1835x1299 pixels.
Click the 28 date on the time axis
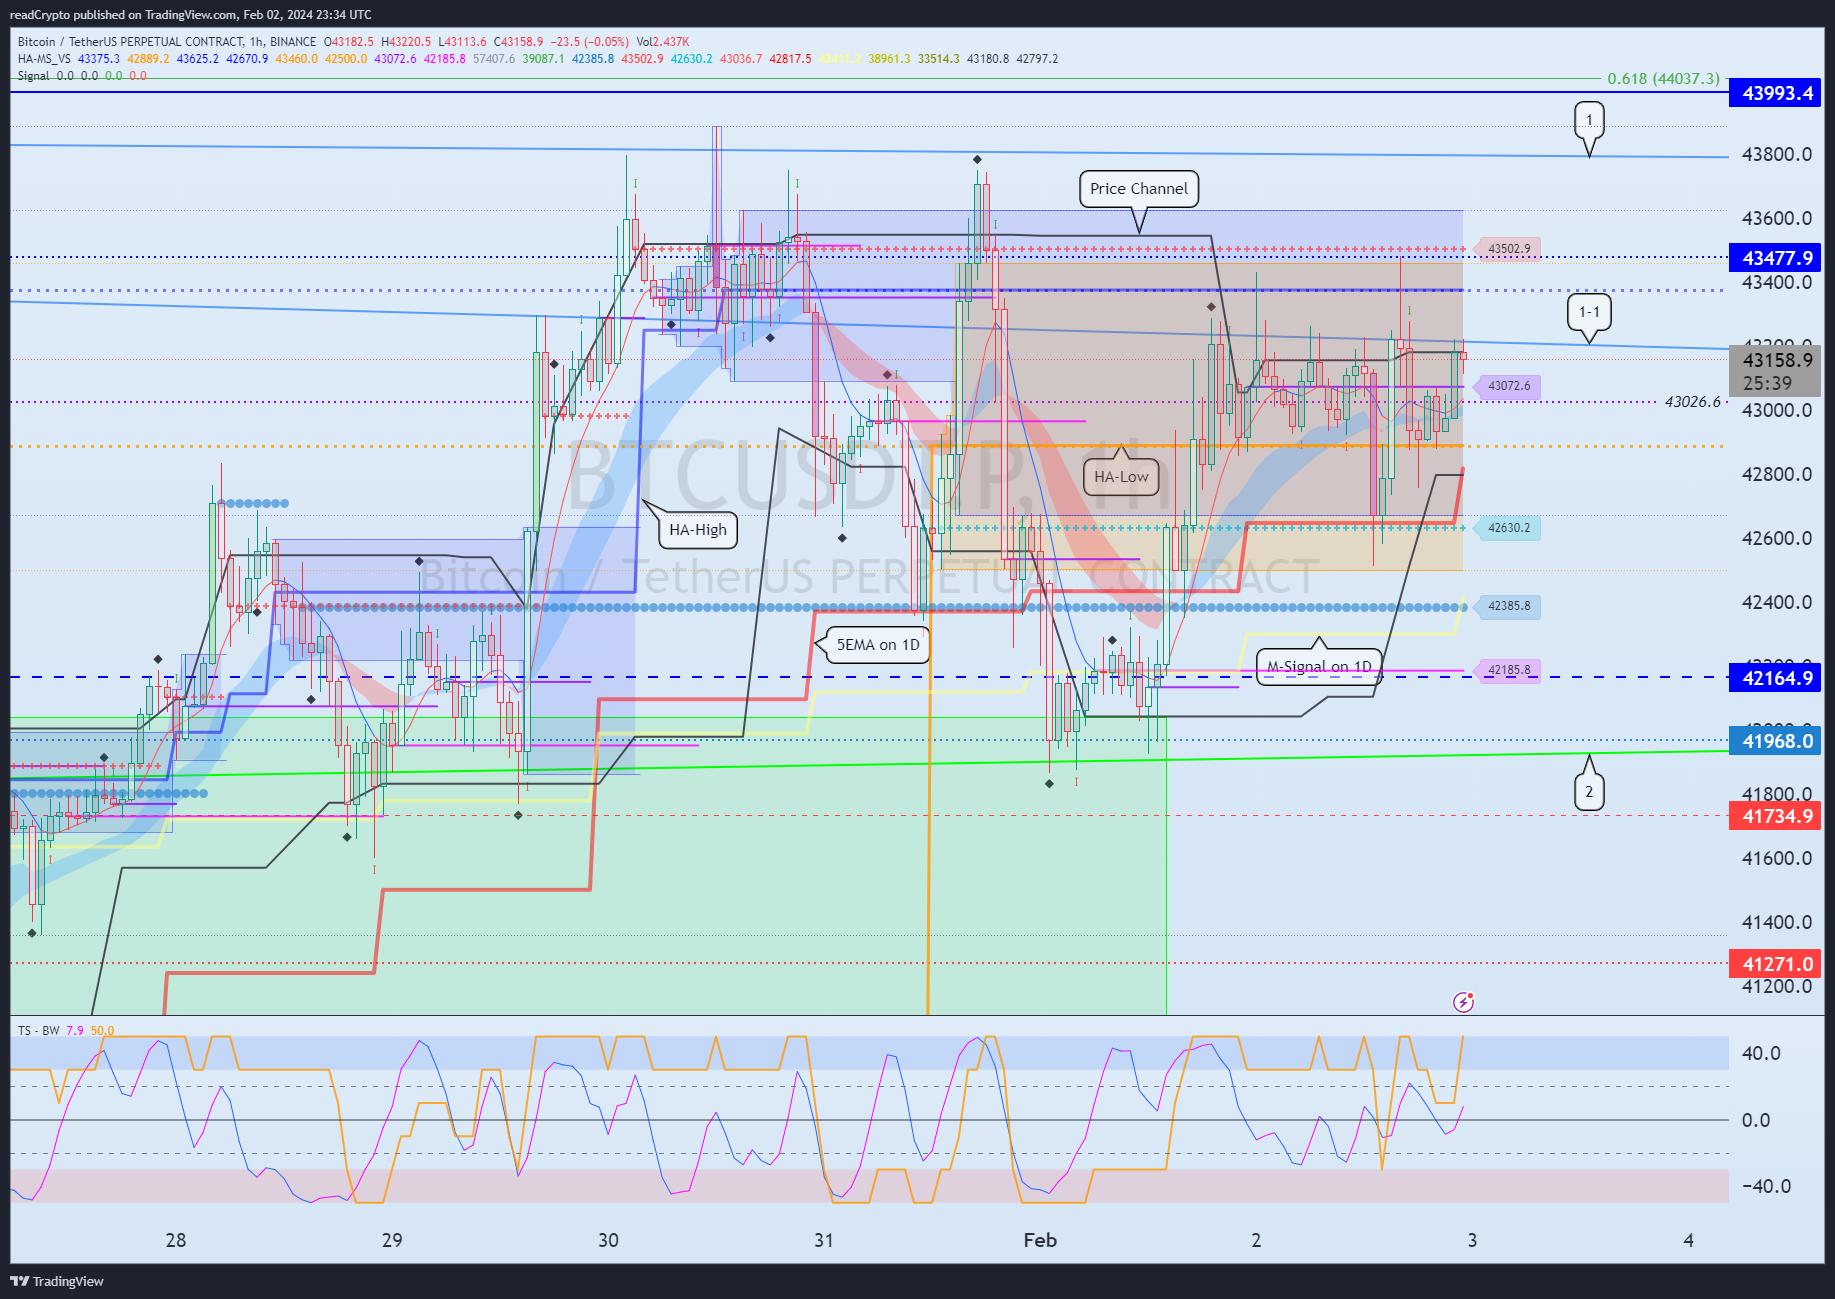click(x=176, y=1240)
